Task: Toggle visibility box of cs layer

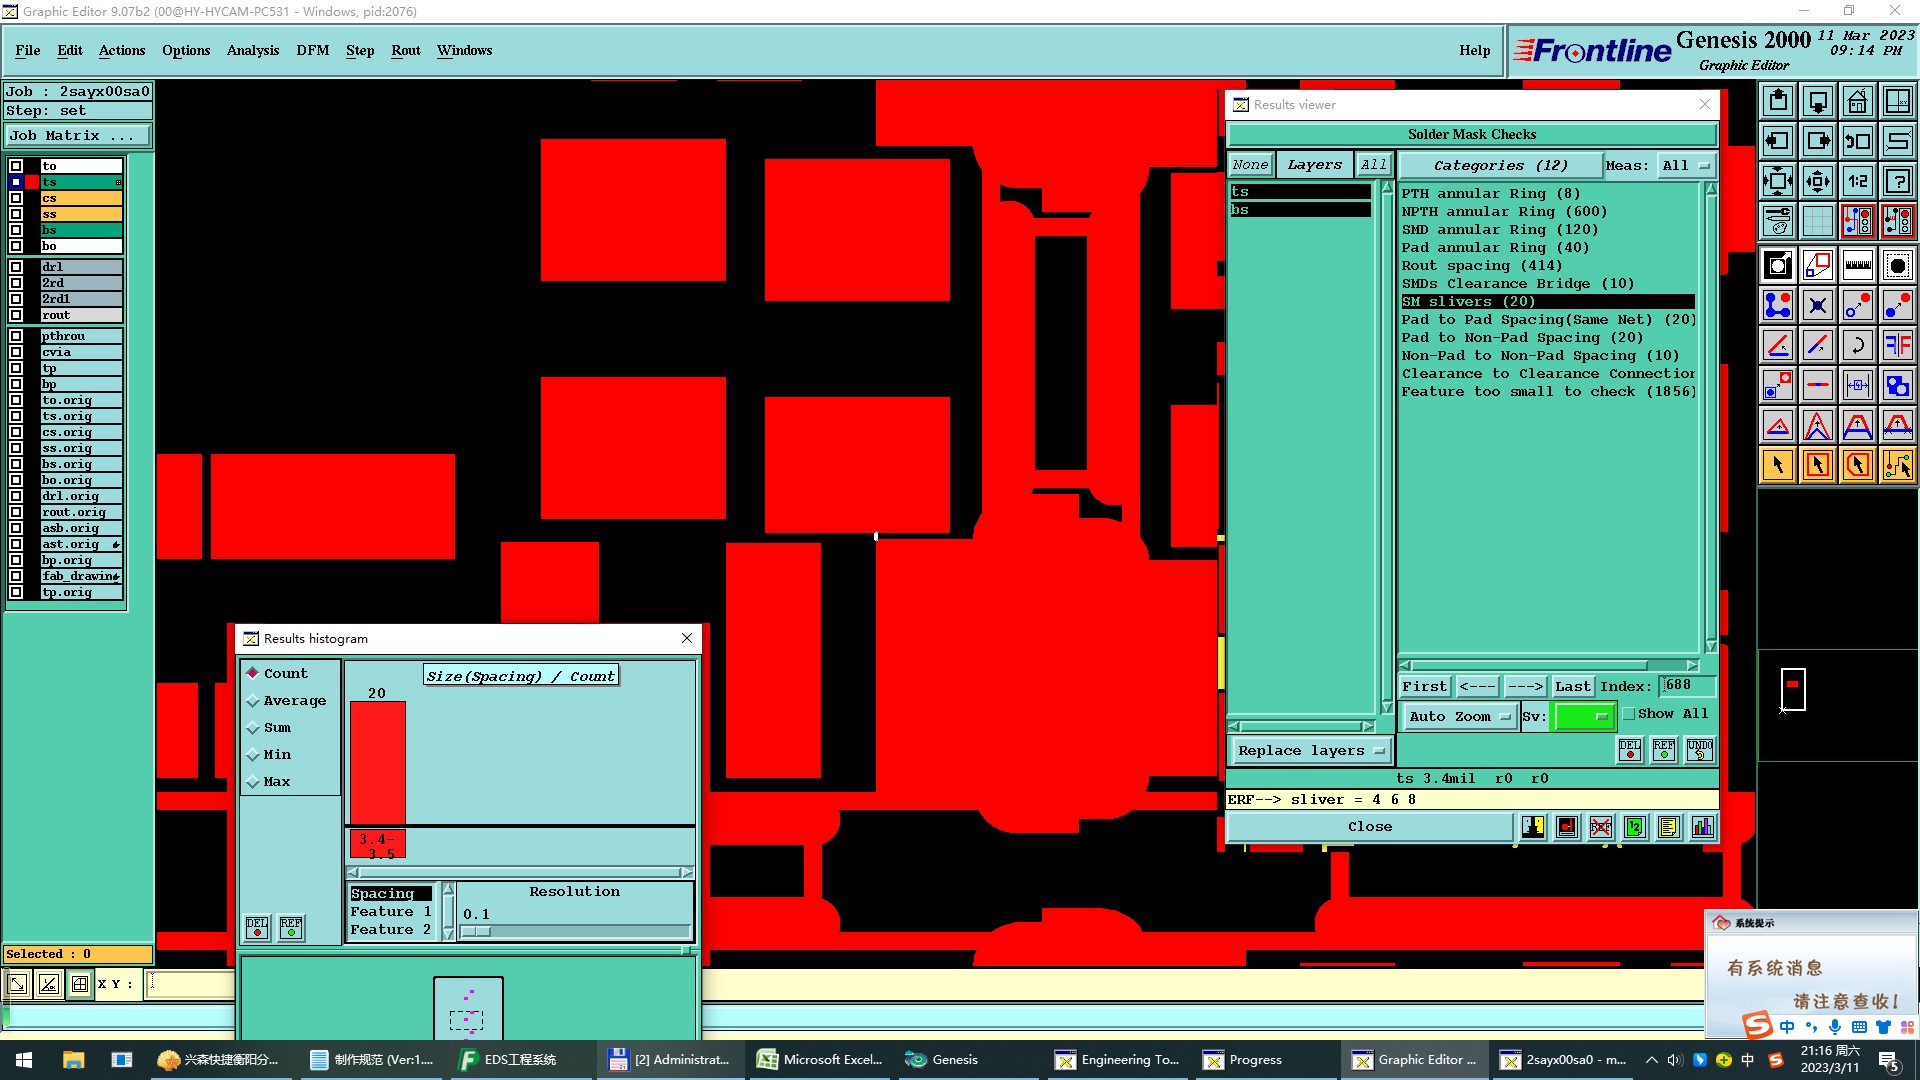Action: point(16,198)
